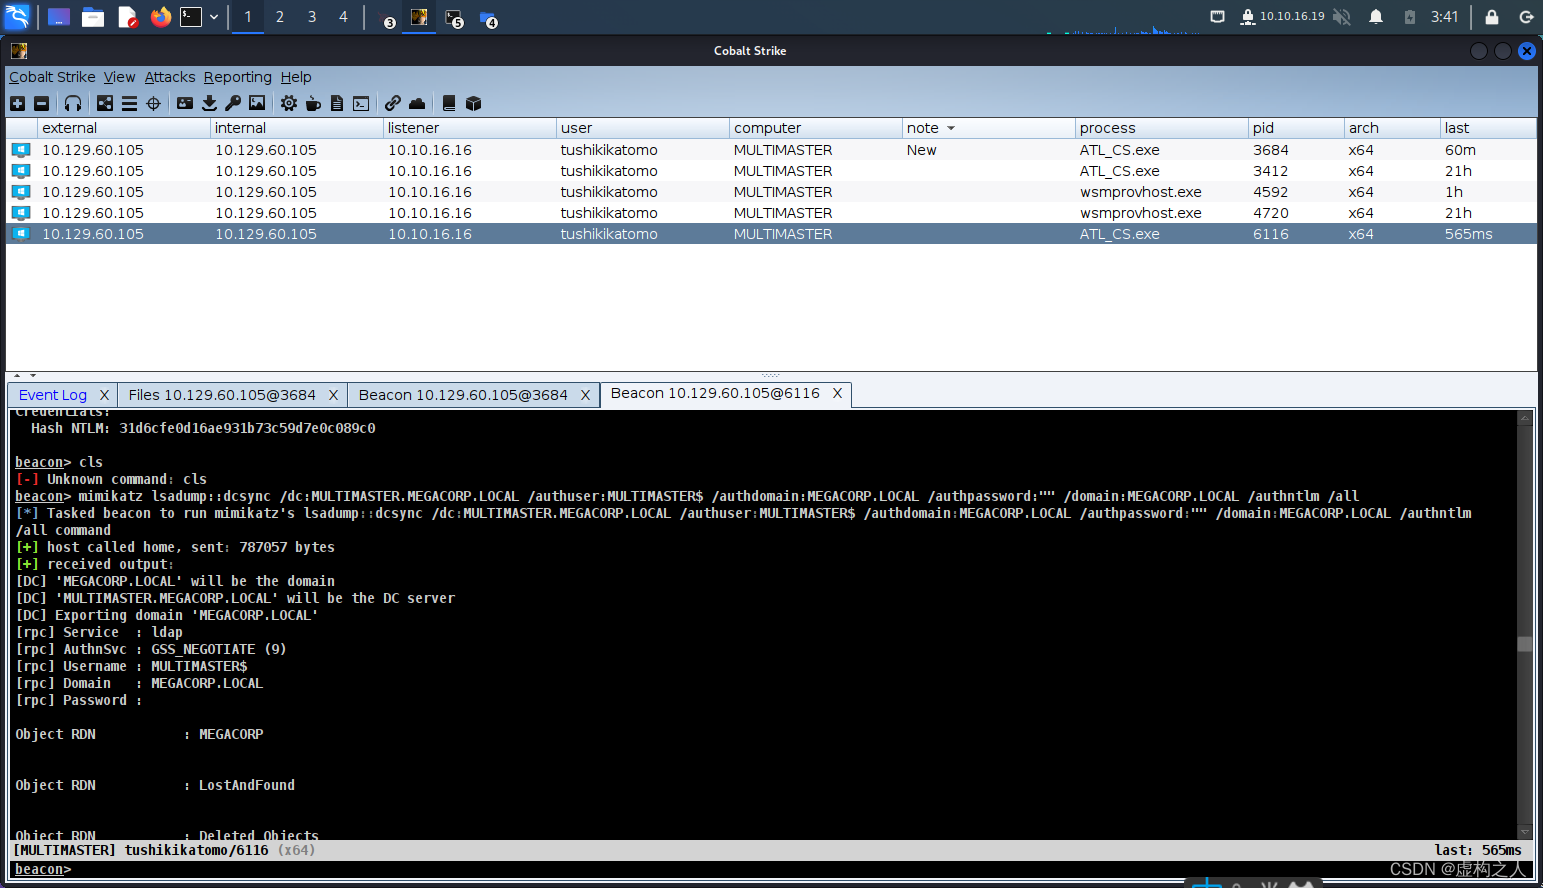Disconnect from team server (minus icon)
This screenshot has width=1543, height=888.
(x=41, y=103)
